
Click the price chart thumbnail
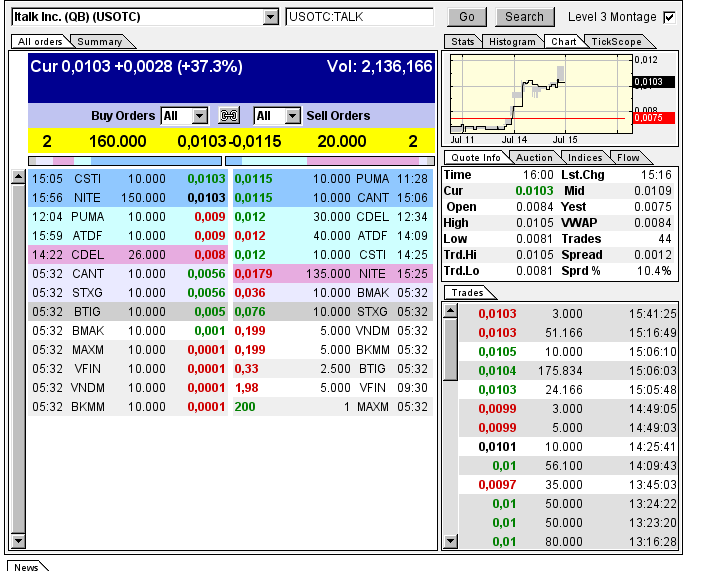pos(541,94)
